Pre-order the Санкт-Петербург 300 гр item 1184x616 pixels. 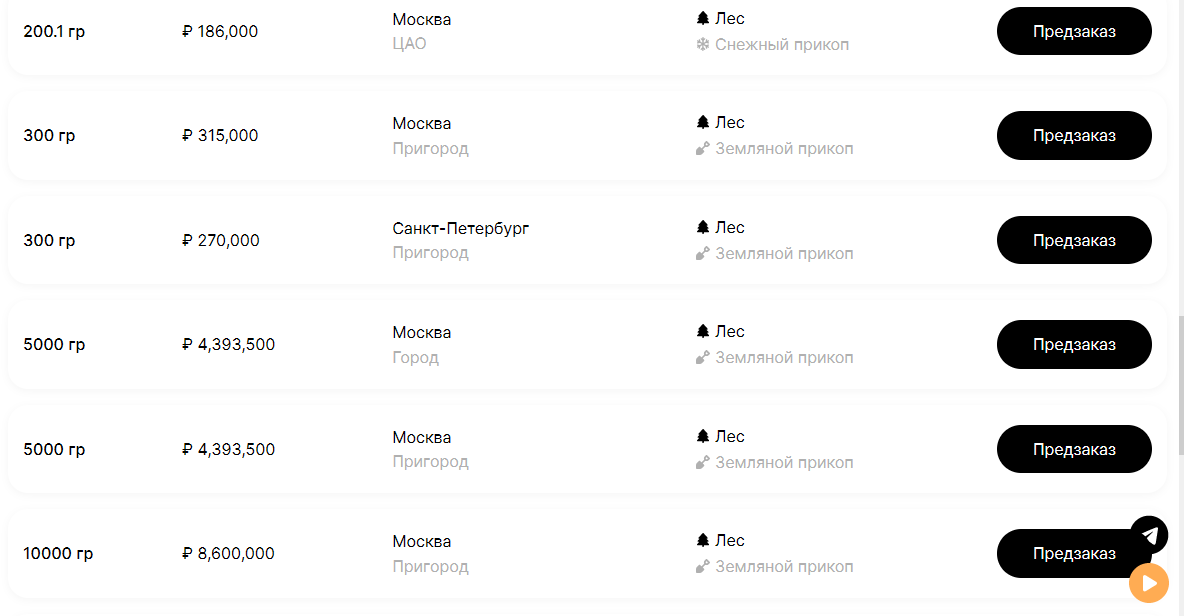pos(1074,240)
